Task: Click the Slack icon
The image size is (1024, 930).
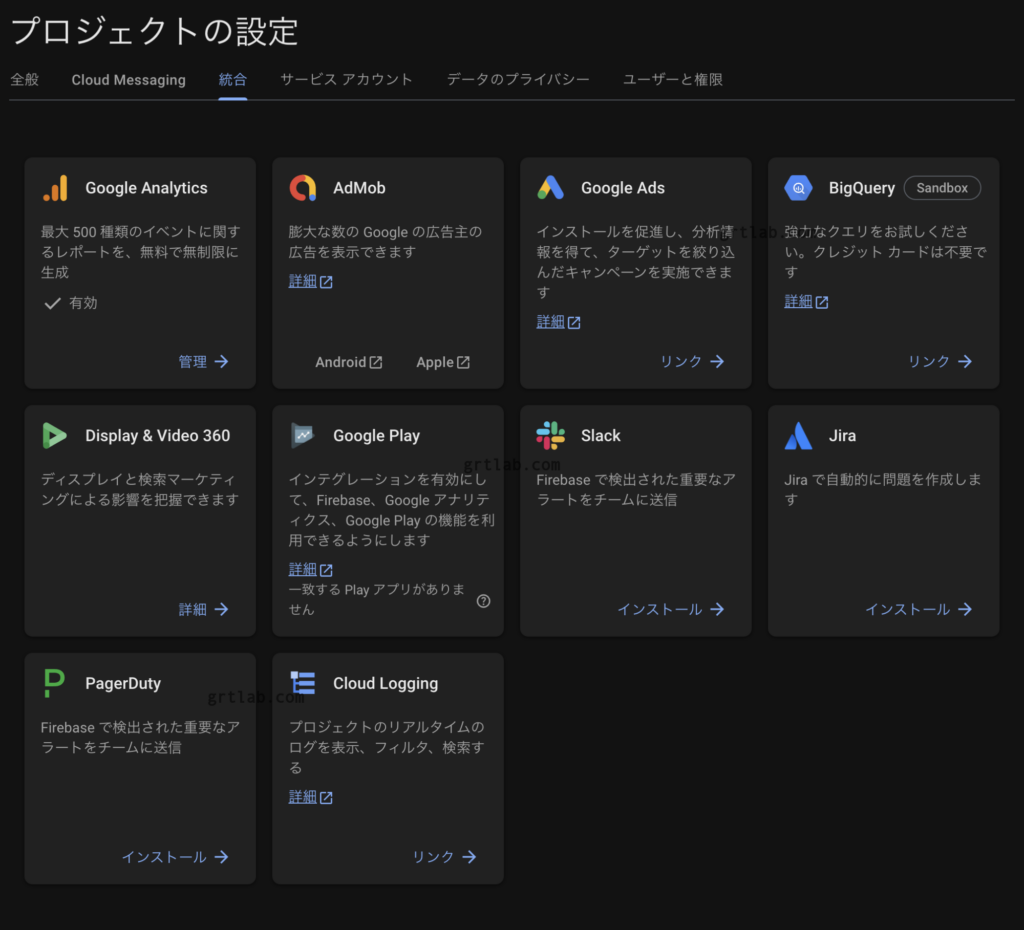Action: coord(551,435)
